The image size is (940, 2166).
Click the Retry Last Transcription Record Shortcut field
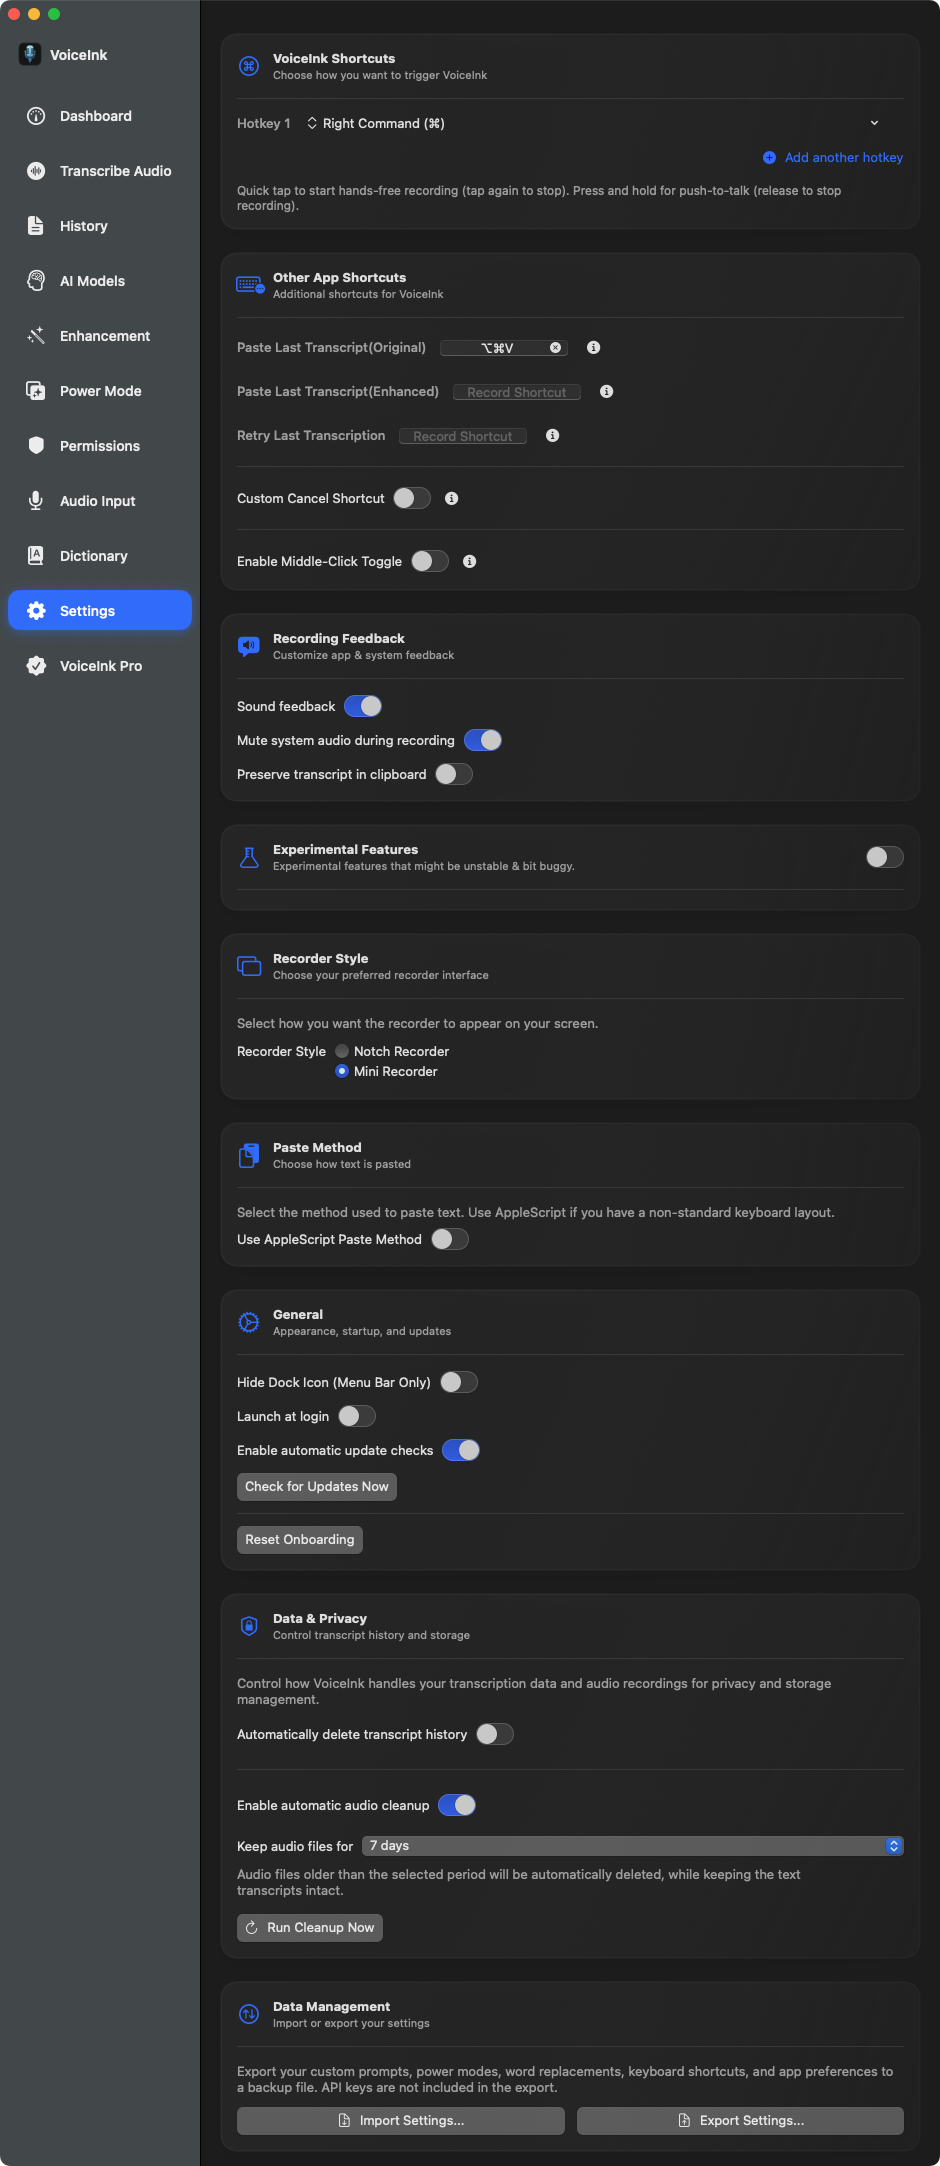point(462,437)
